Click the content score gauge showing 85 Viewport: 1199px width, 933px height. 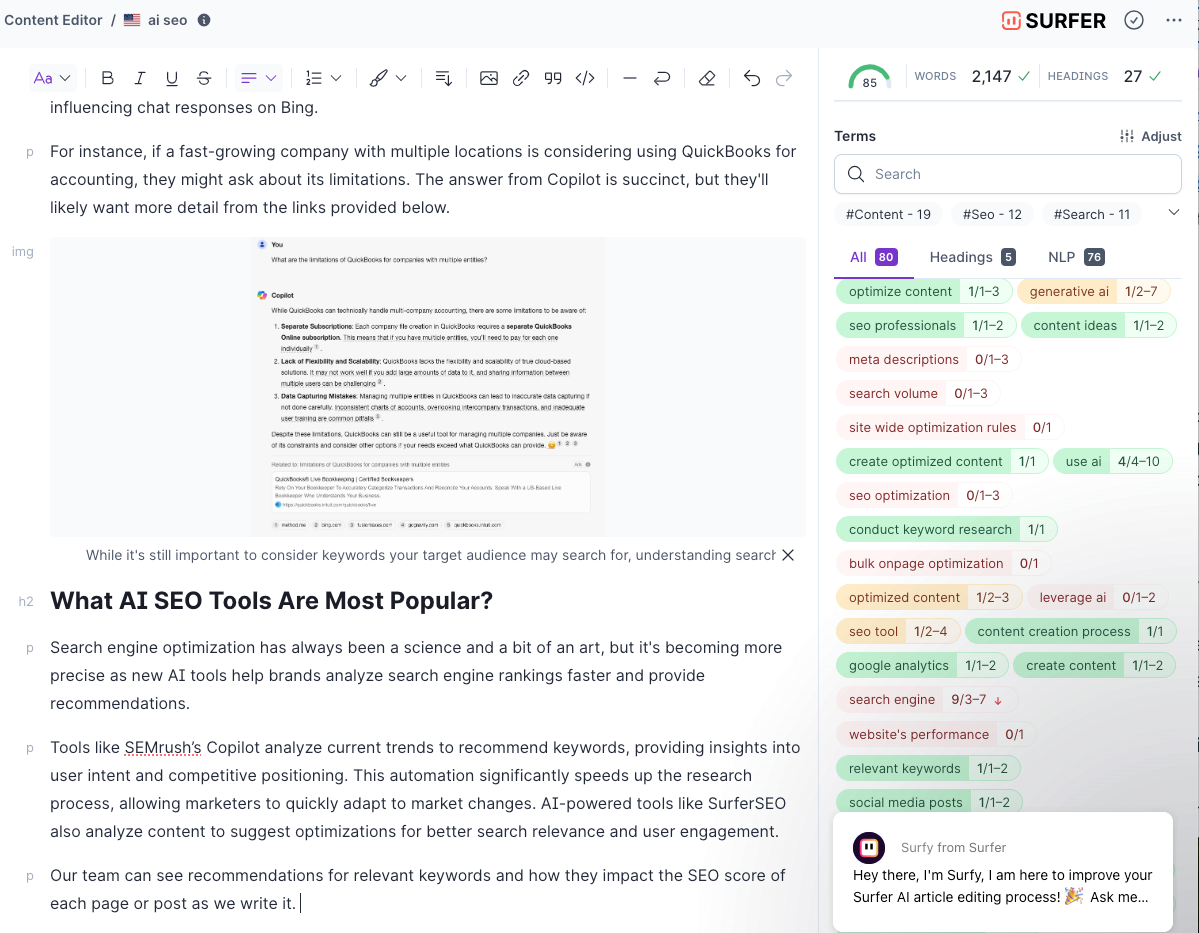(x=869, y=77)
